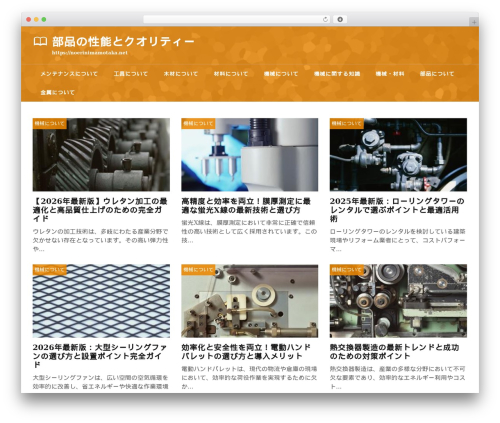Open the メンテナンスについて menu item

(x=69, y=74)
